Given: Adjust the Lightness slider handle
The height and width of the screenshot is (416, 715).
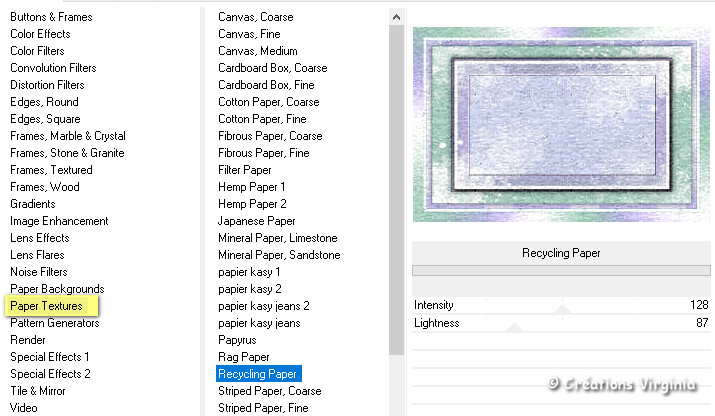Looking at the screenshot, I should point(514,327).
